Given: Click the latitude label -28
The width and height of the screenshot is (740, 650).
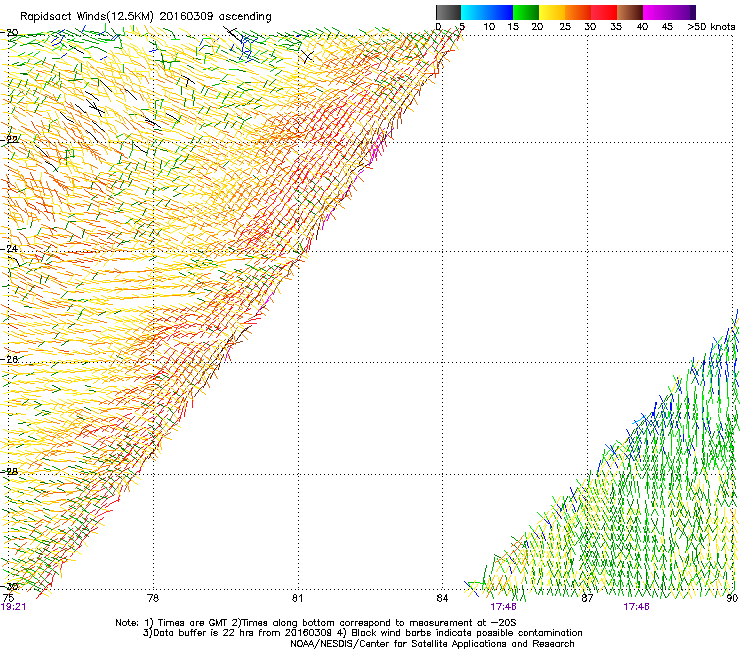Looking at the screenshot, I should [x=10, y=471].
